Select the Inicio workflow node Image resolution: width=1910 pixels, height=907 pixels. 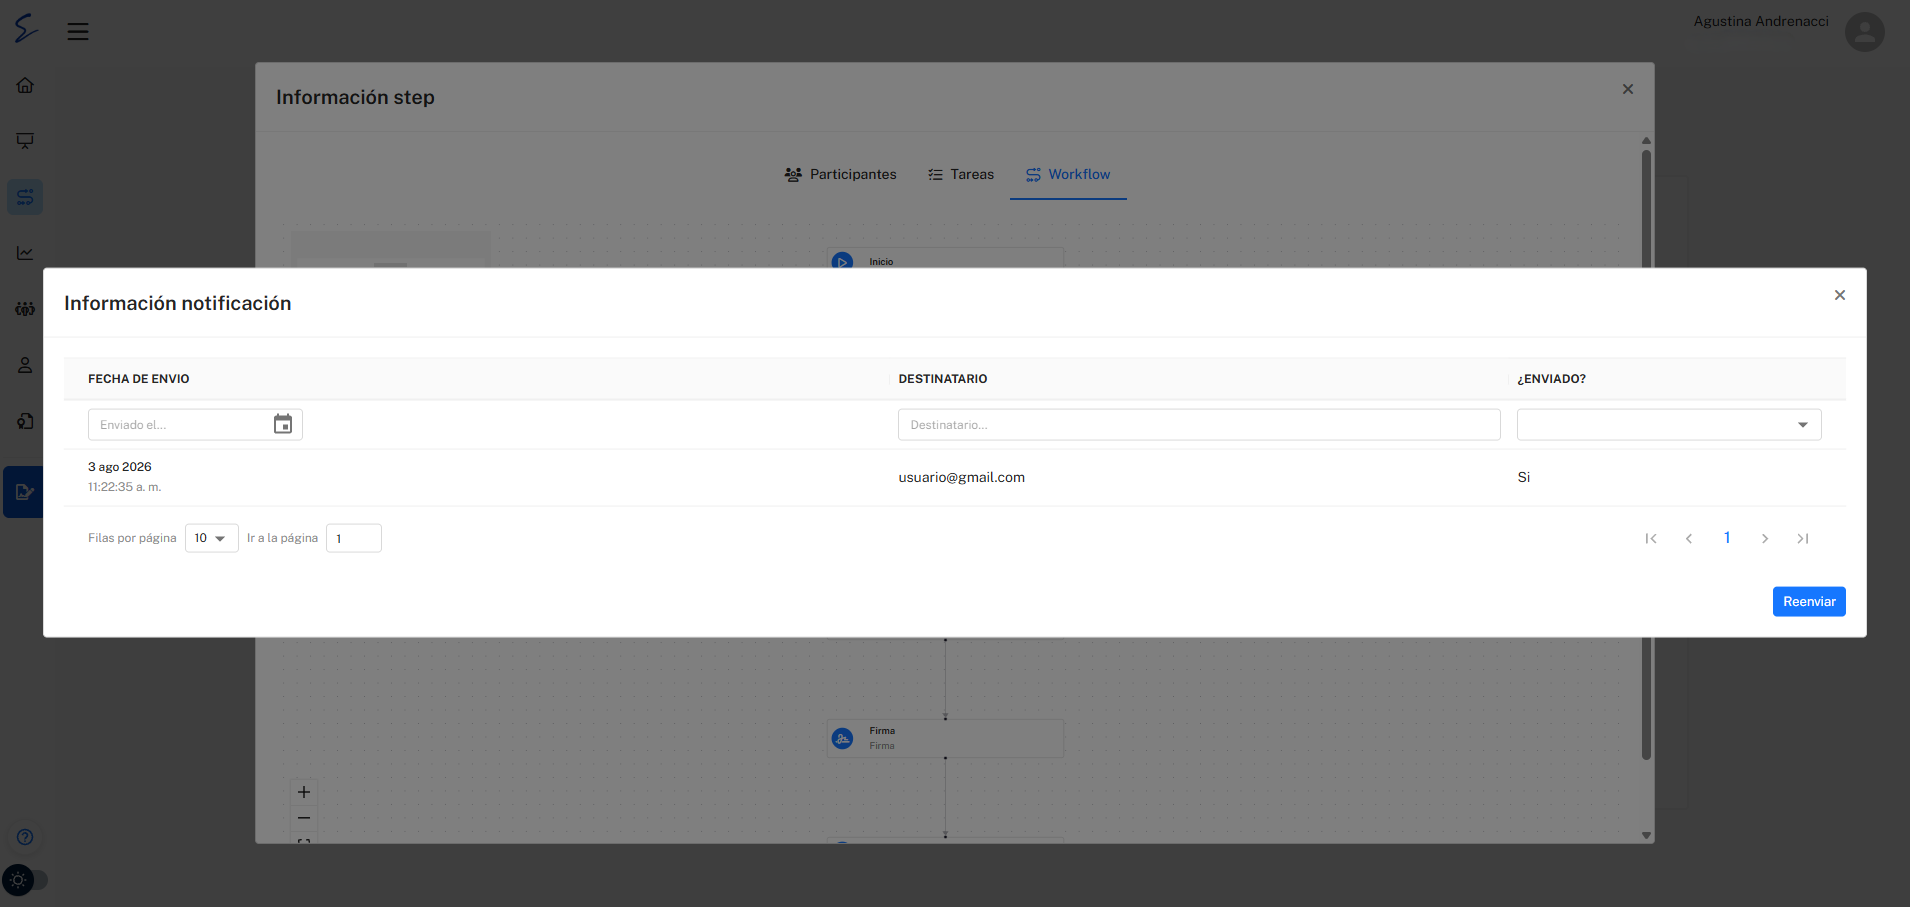[945, 259]
